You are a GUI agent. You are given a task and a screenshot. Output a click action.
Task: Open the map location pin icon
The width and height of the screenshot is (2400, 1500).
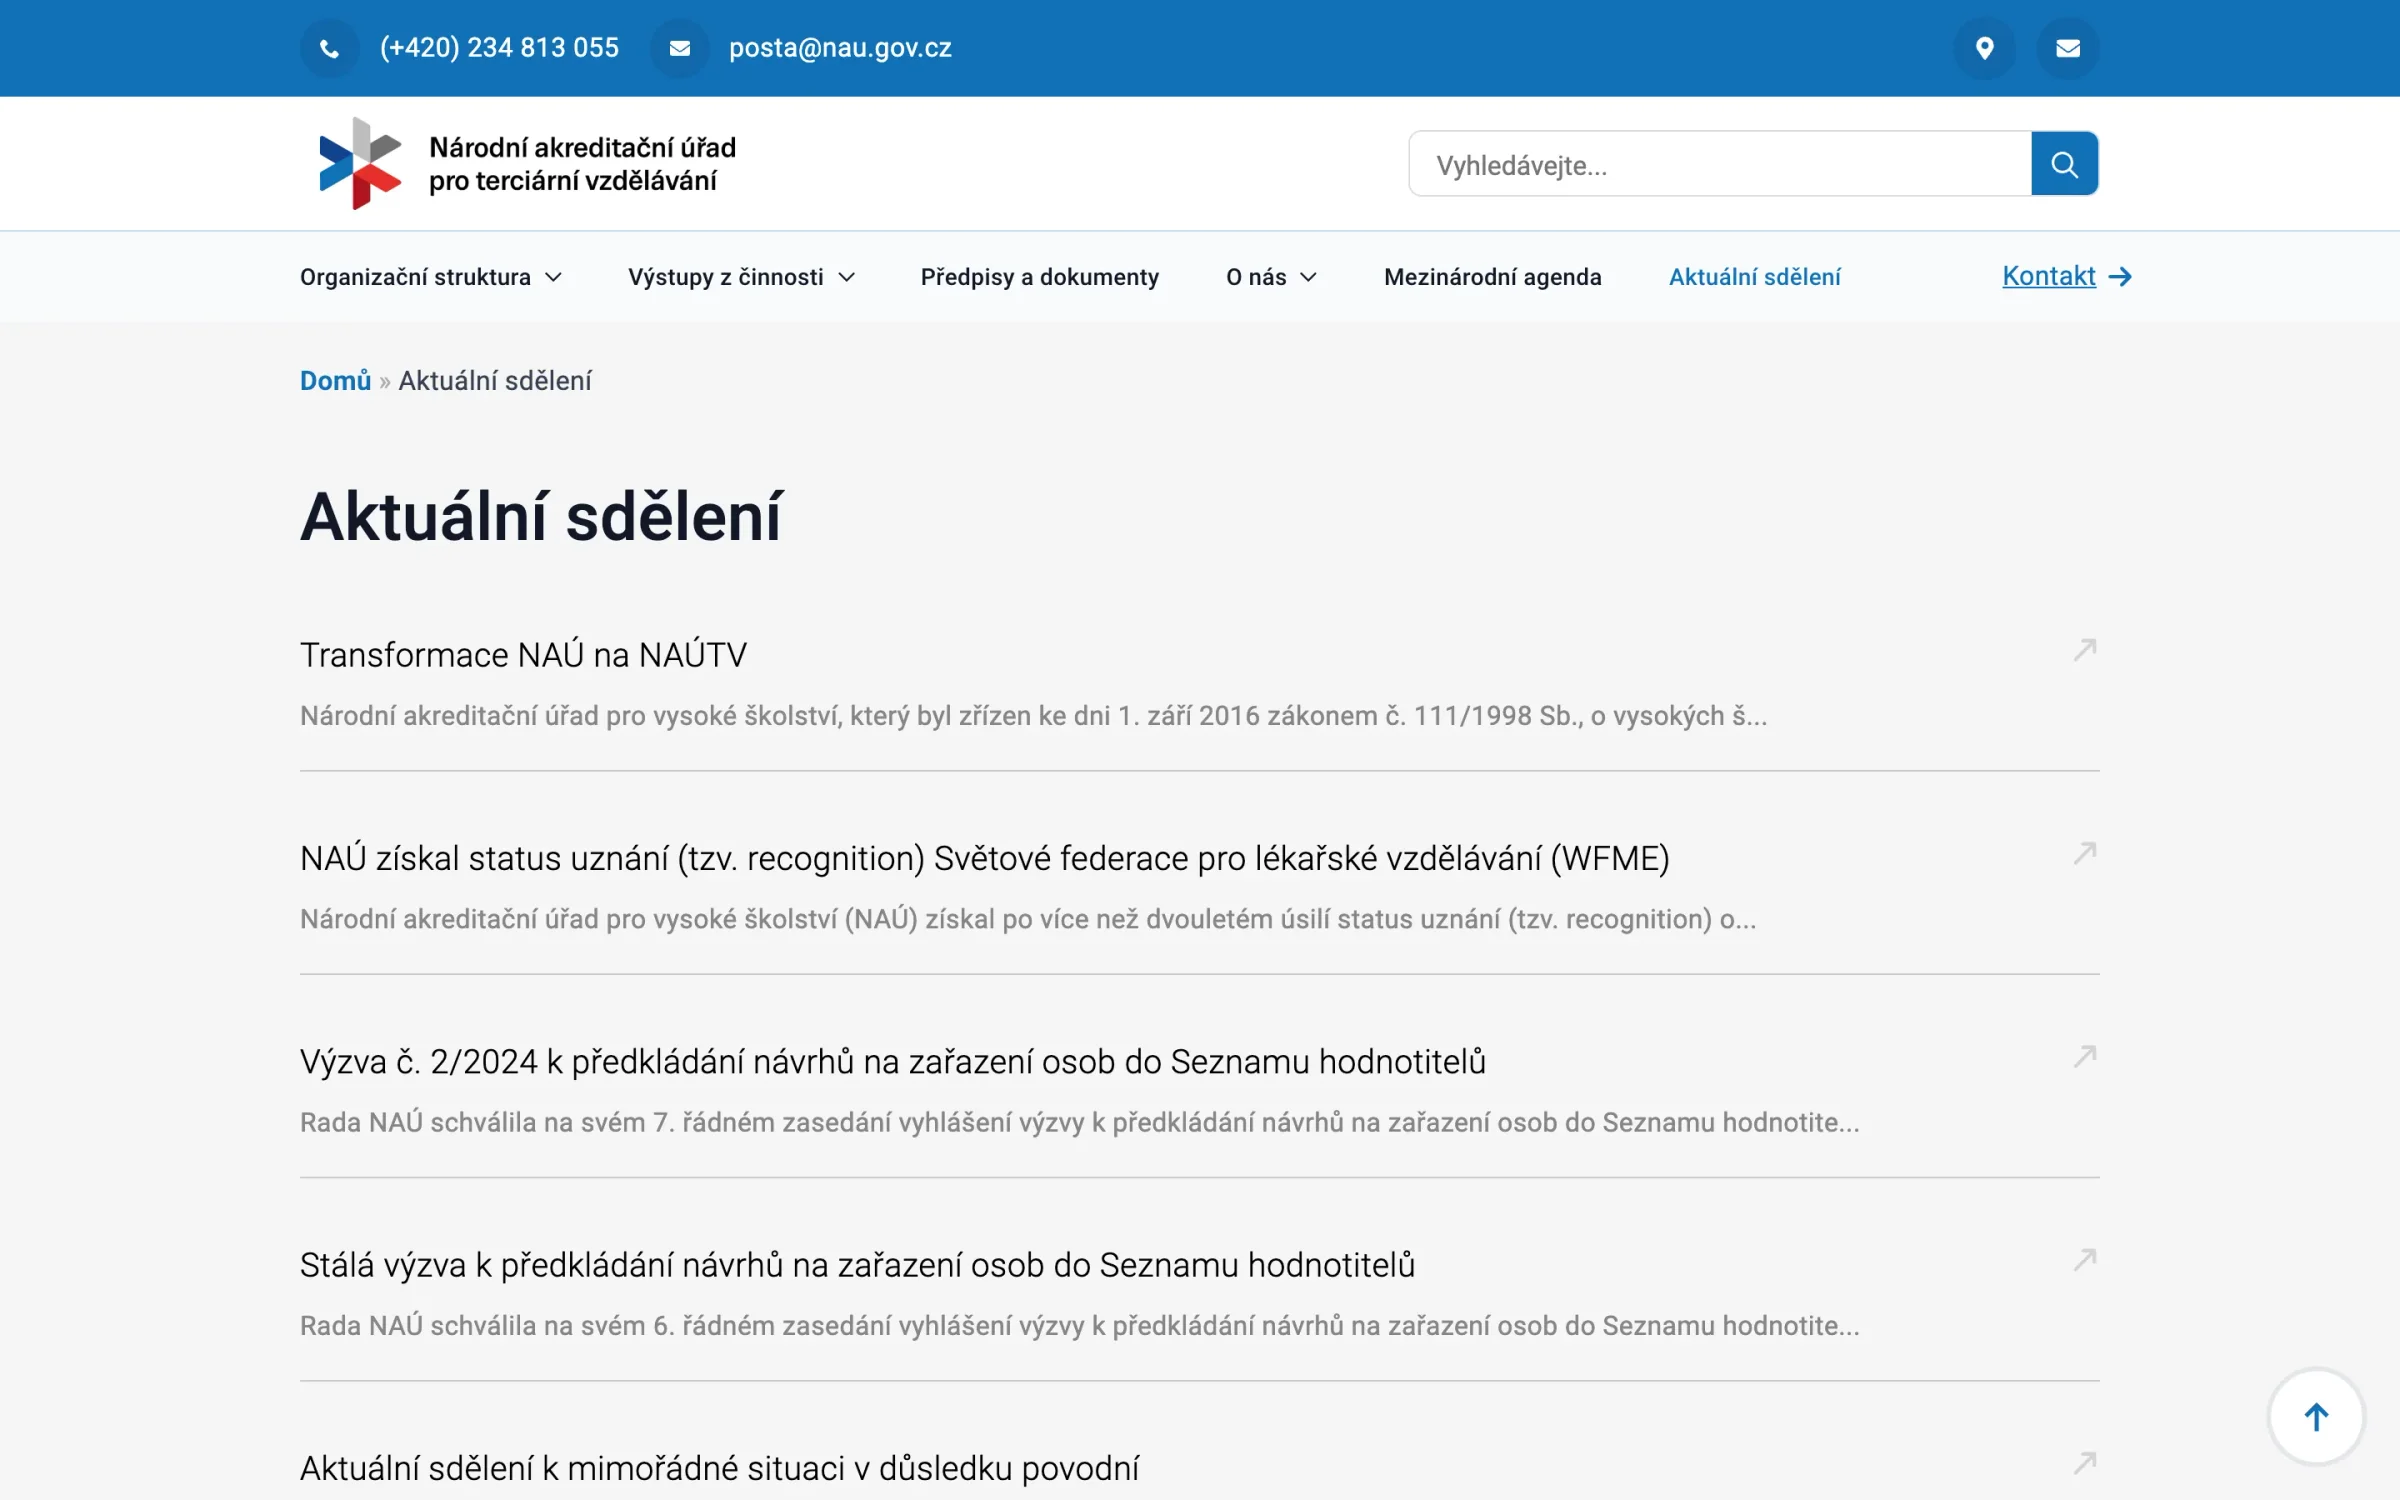coord(1985,48)
